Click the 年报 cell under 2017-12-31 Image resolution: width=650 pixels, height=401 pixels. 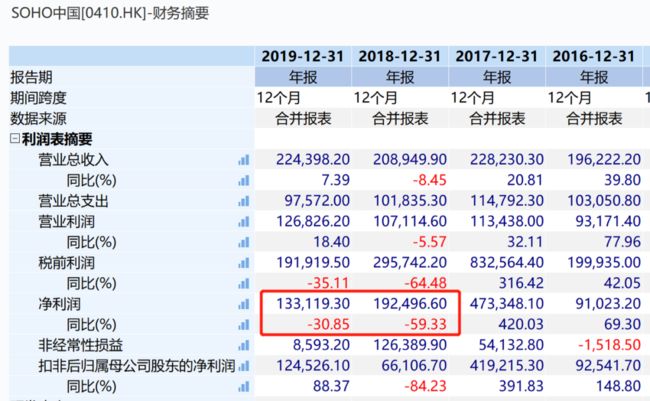pyautogui.click(x=497, y=77)
